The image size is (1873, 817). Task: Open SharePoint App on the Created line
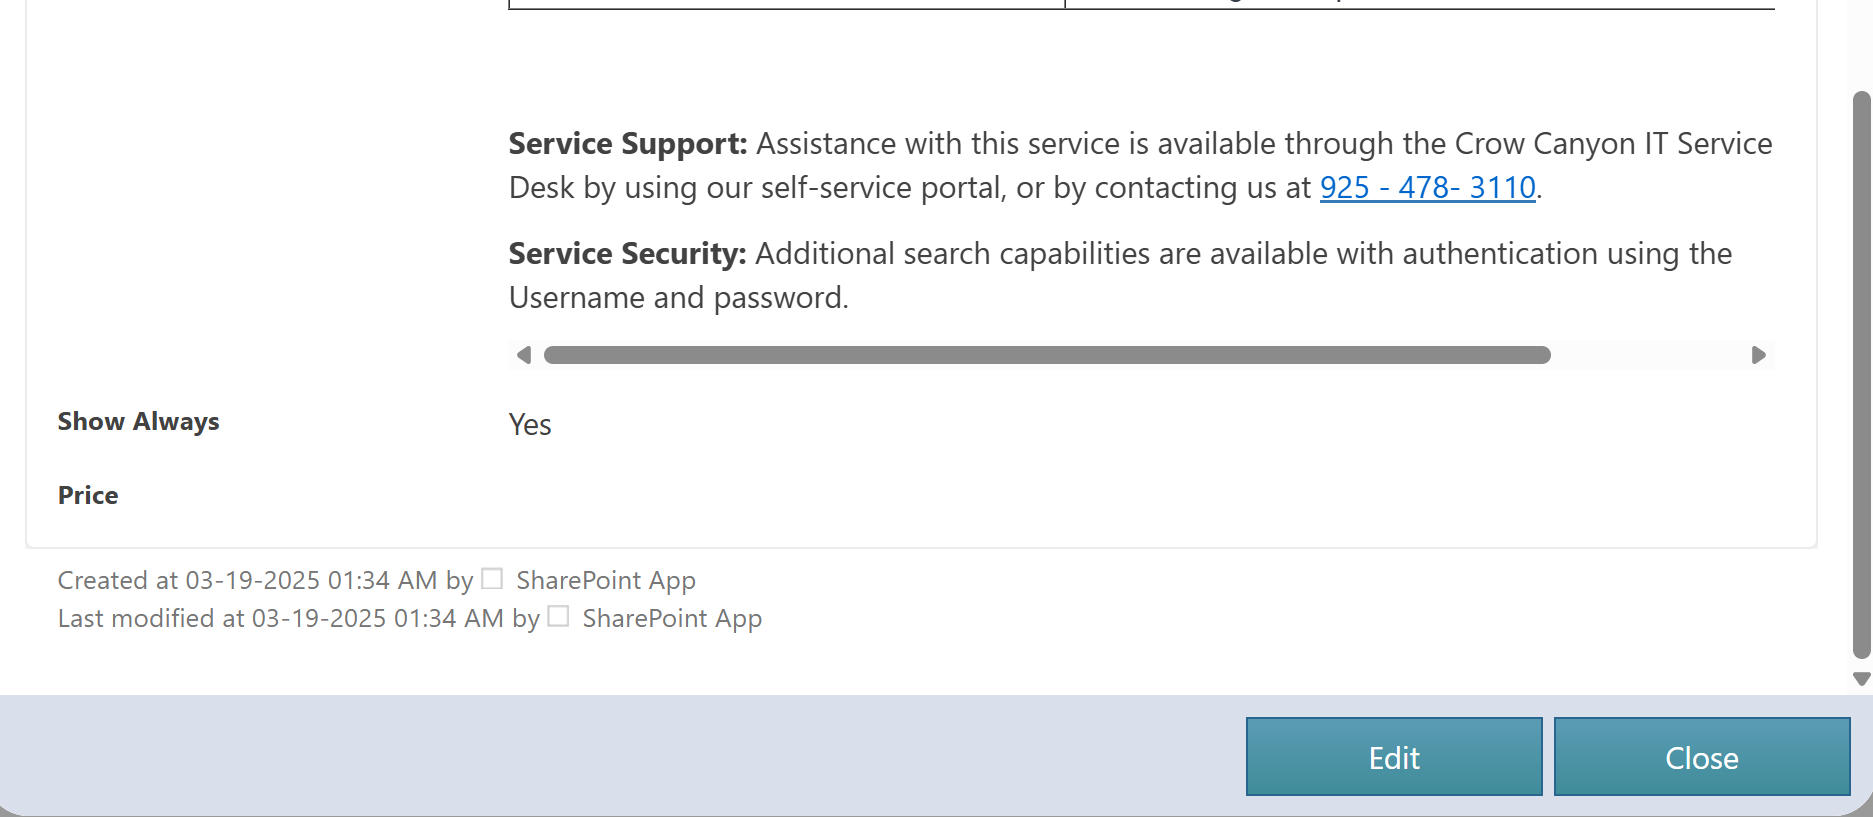click(x=605, y=581)
